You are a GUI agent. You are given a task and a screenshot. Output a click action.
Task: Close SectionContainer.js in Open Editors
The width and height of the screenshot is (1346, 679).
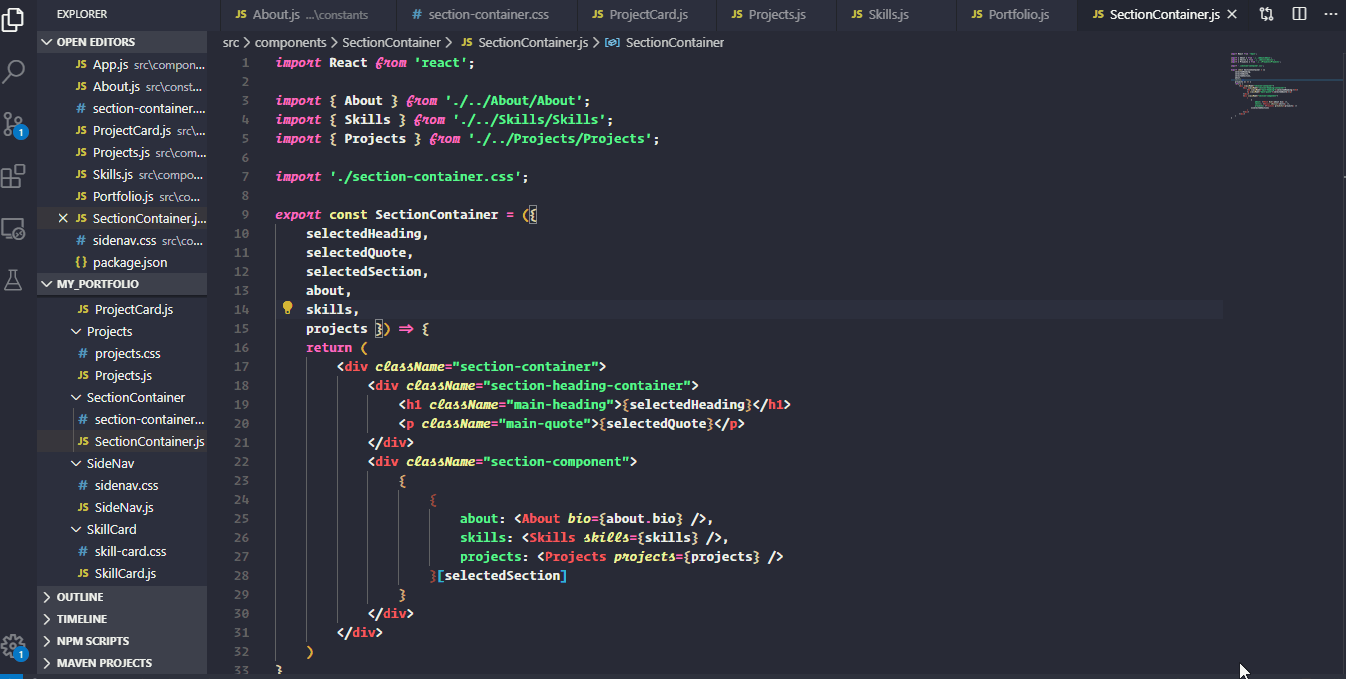(63, 218)
